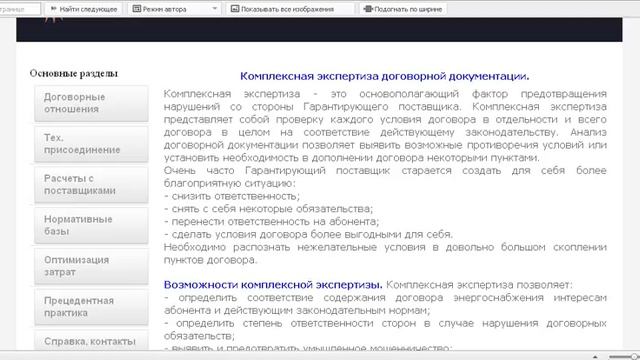This screenshot has width=640, height=360.
Task: Open the Договорные отношения section
Action: (91, 103)
